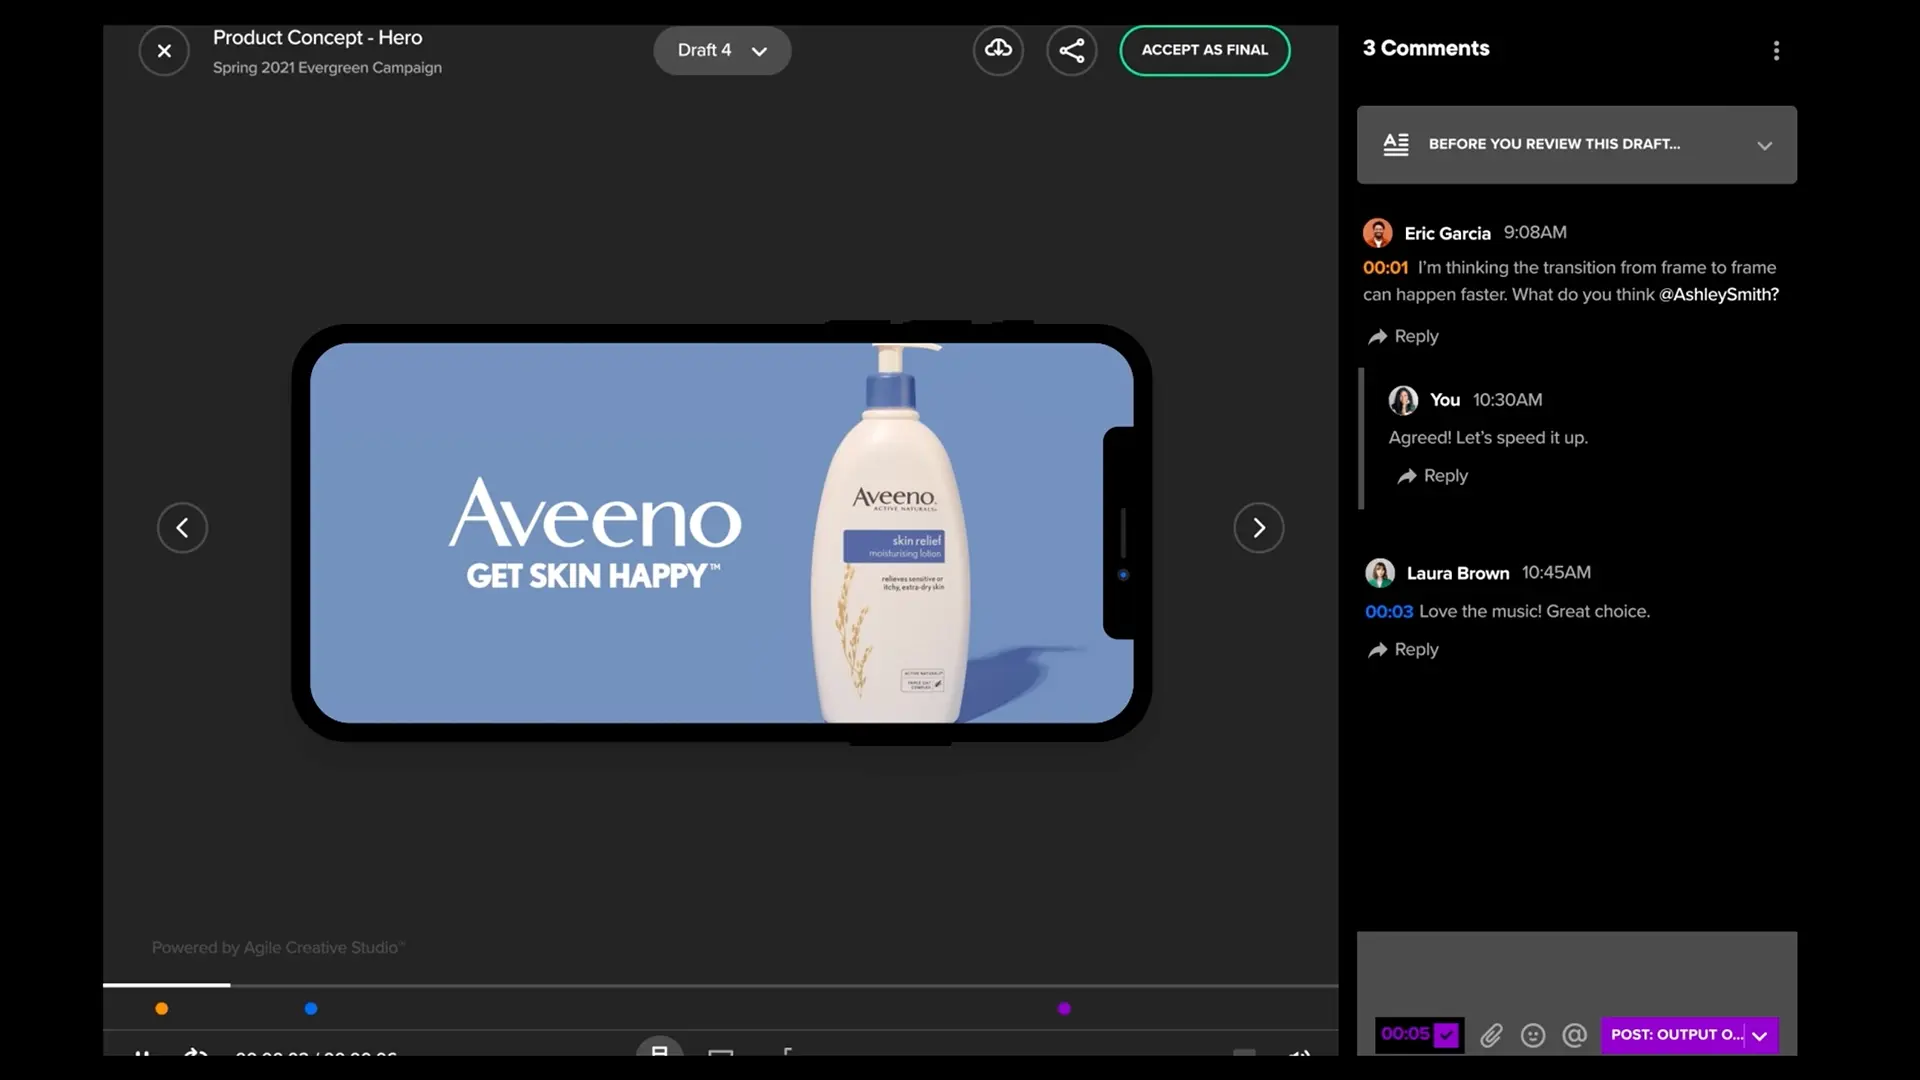Open the emoji picker icon

pos(1533,1035)
